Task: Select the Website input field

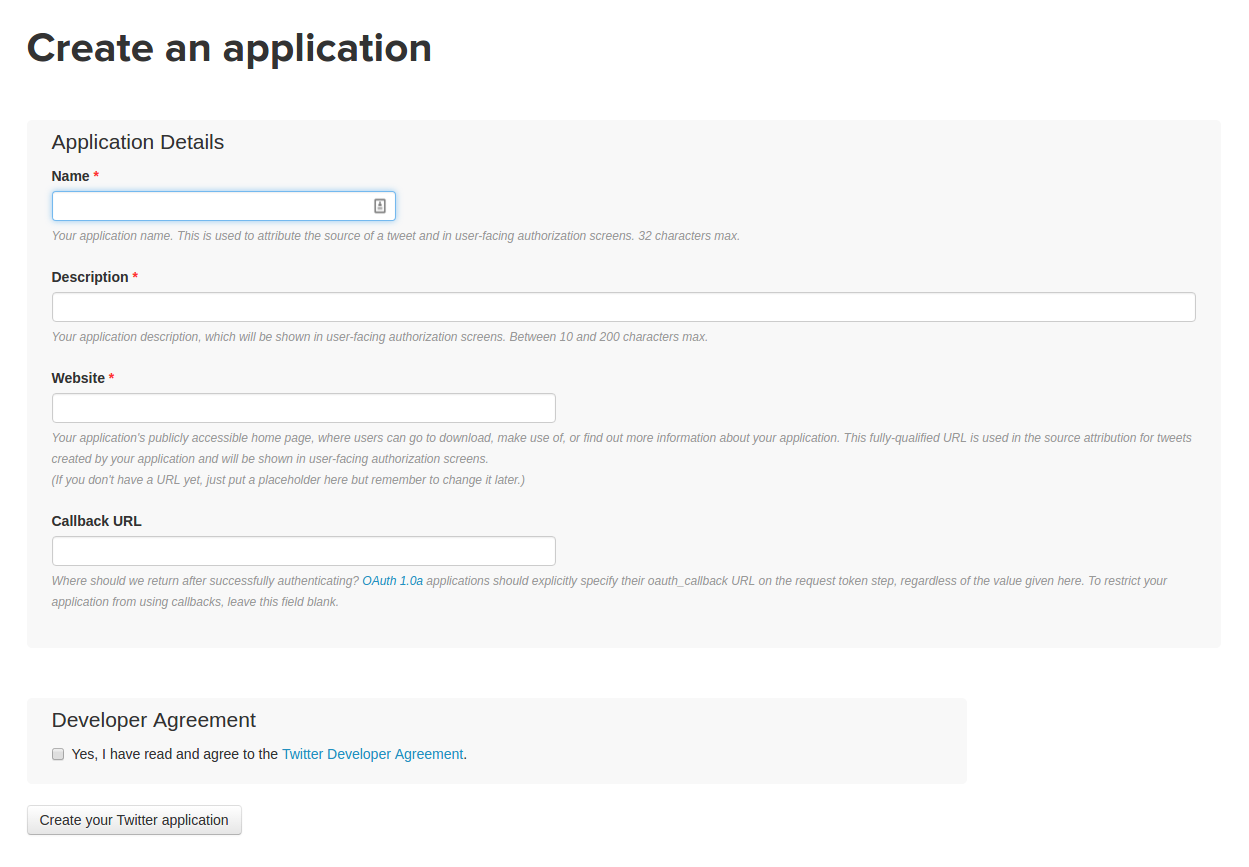Action: [x=303, y=408]
